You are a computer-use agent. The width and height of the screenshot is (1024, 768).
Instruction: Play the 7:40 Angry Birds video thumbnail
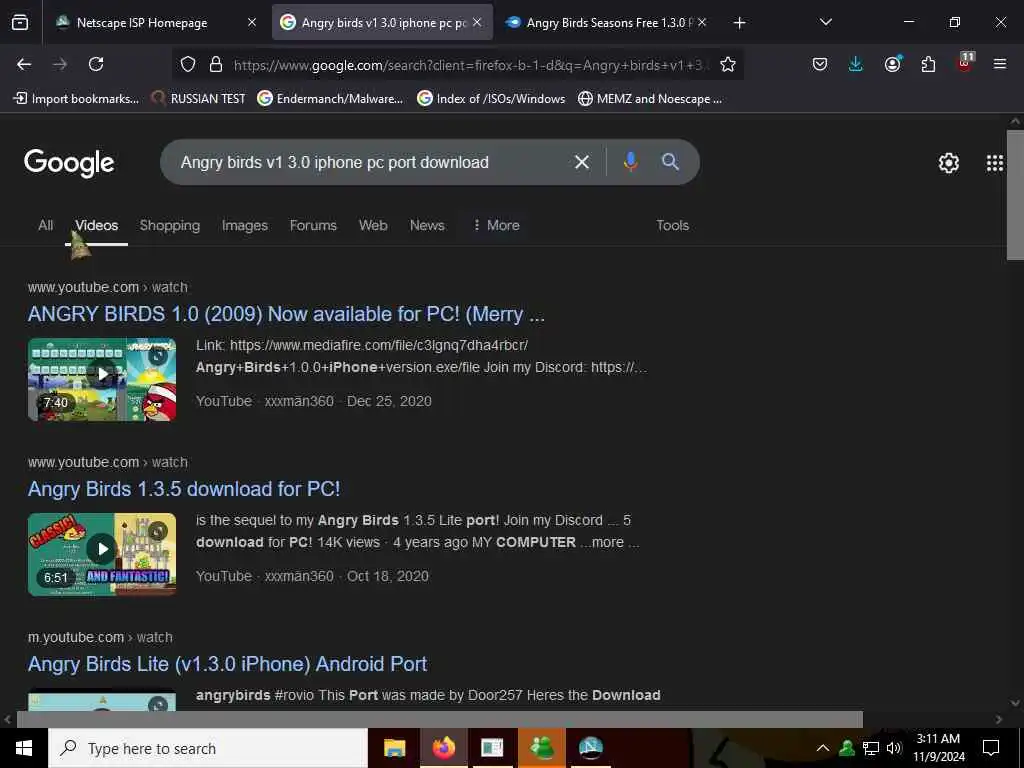102,379
